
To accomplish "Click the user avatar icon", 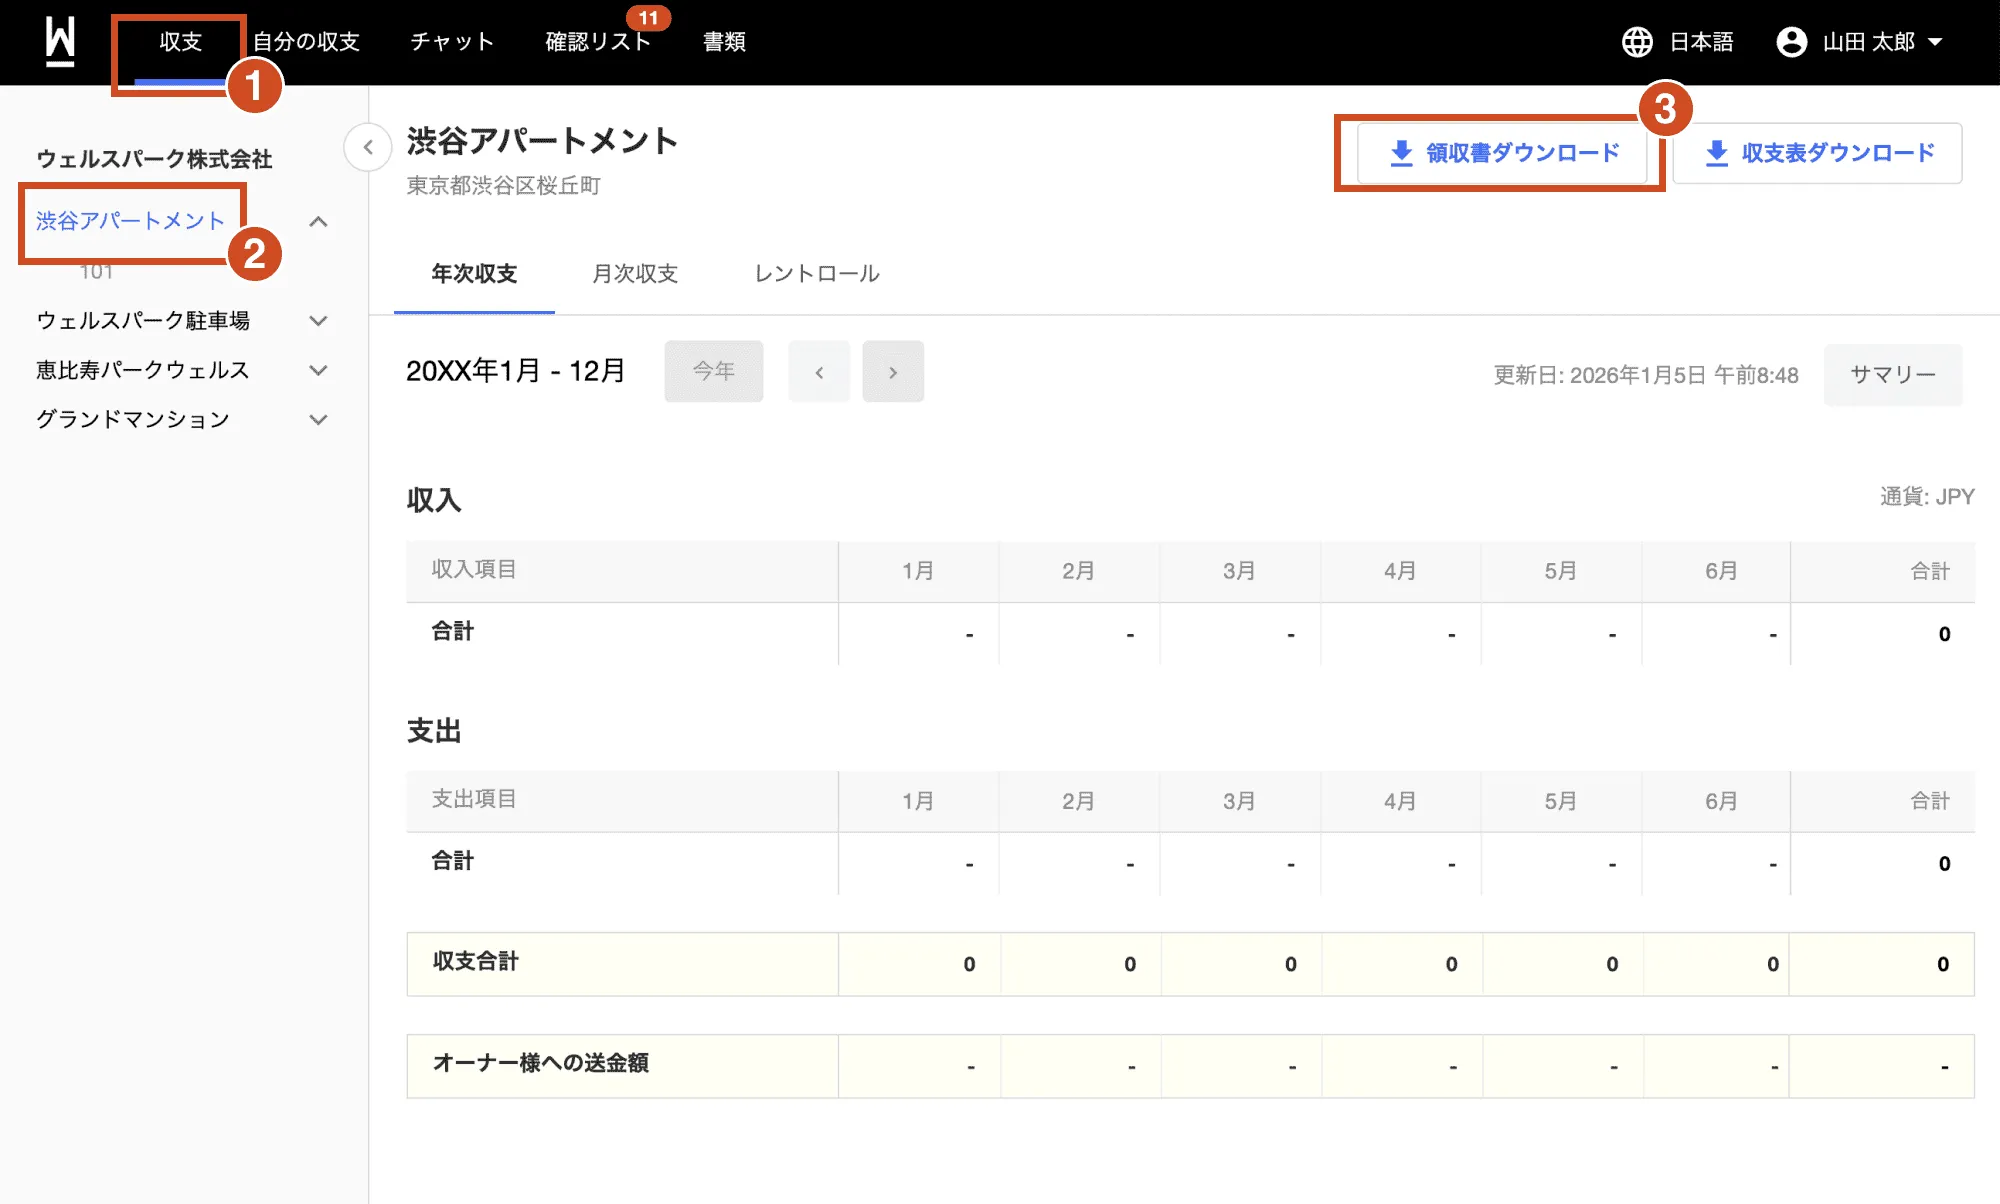I will pyautogui.click(x=1791, y=42).
